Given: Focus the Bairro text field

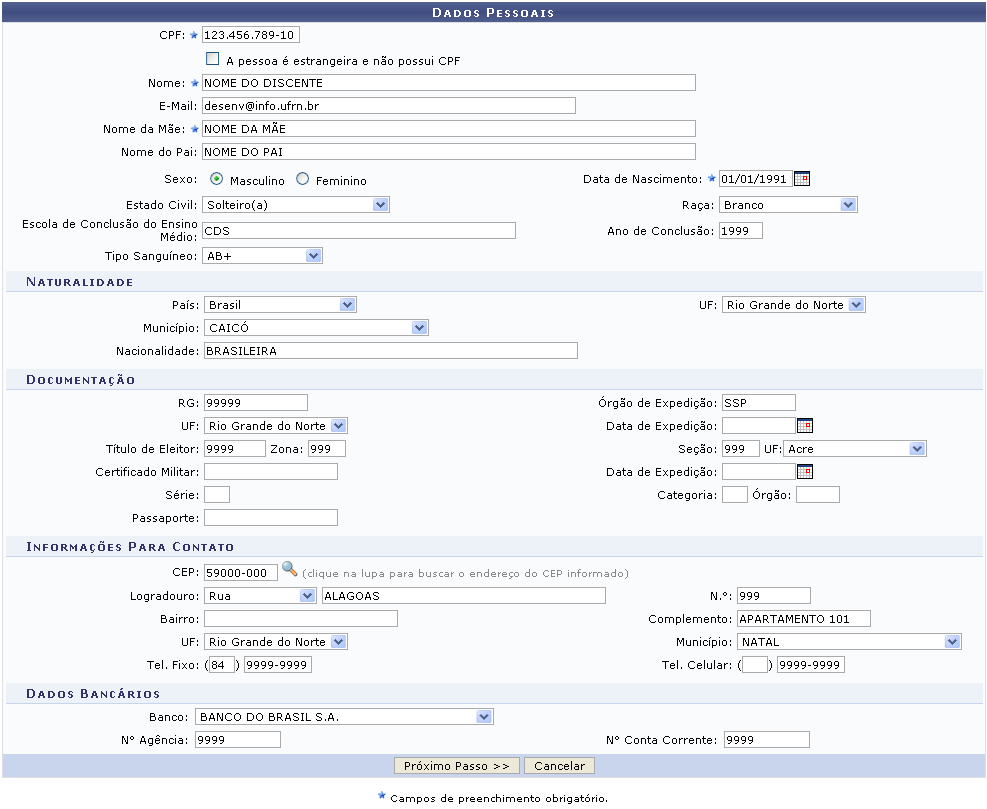Looking at the screenshot, I should (x=300, y=619).
